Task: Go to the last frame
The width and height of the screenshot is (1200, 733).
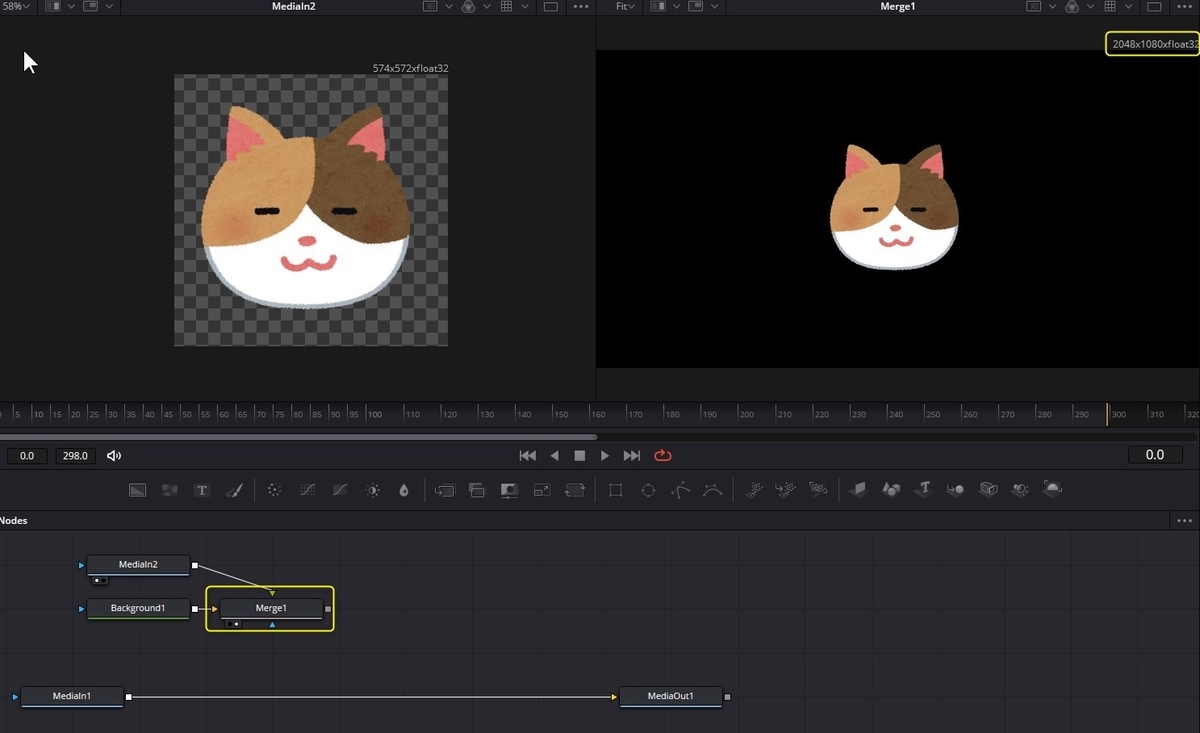Action: point(631,455)
